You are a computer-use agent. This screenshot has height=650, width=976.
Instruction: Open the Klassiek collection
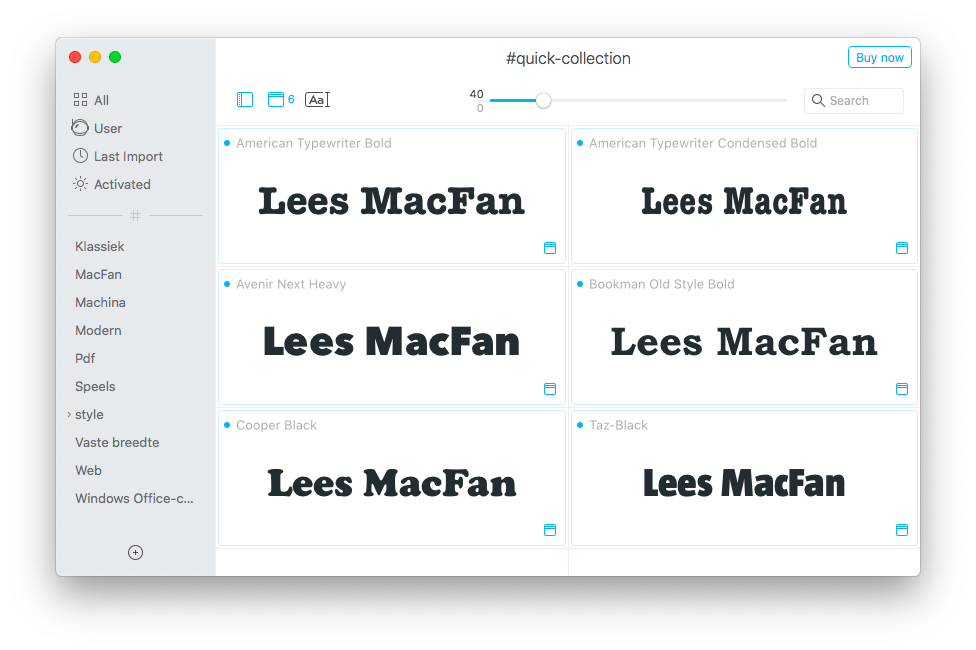100,247
